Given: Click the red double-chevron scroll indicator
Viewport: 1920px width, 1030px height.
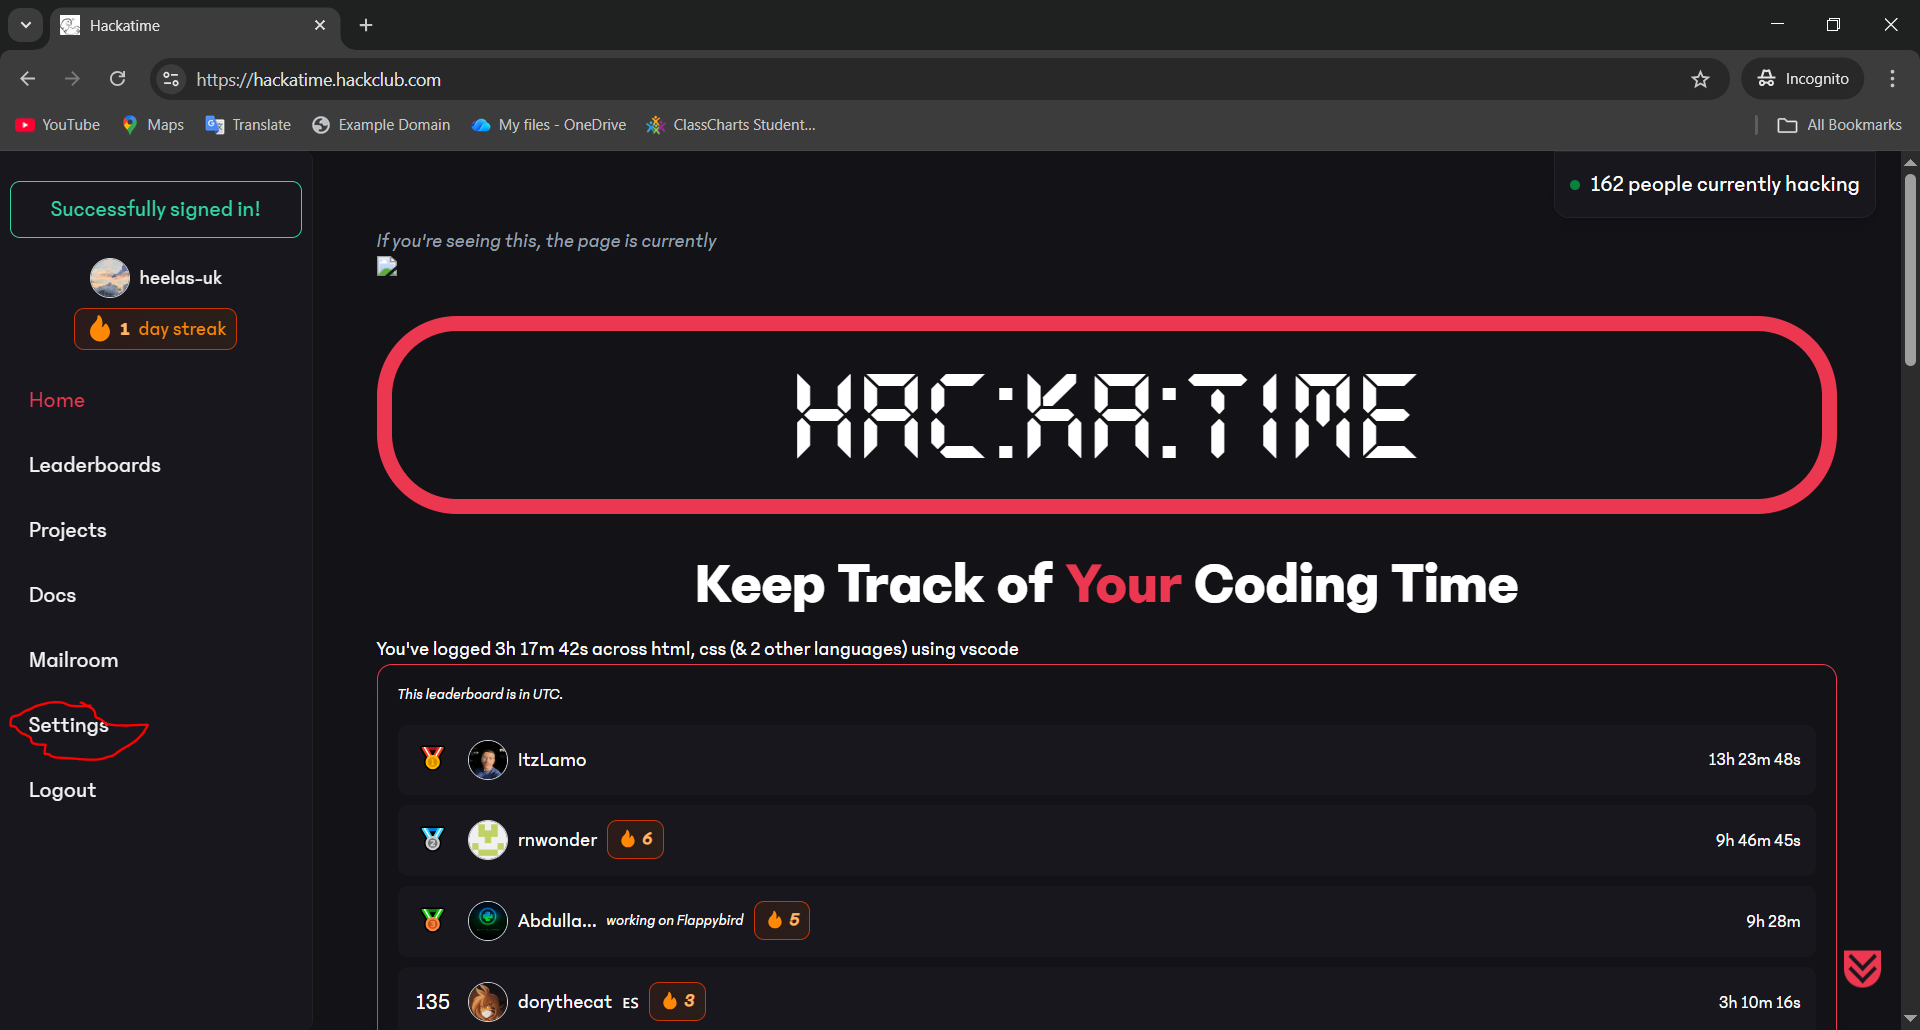Looking at the screenshot, I should (1862, 967).
